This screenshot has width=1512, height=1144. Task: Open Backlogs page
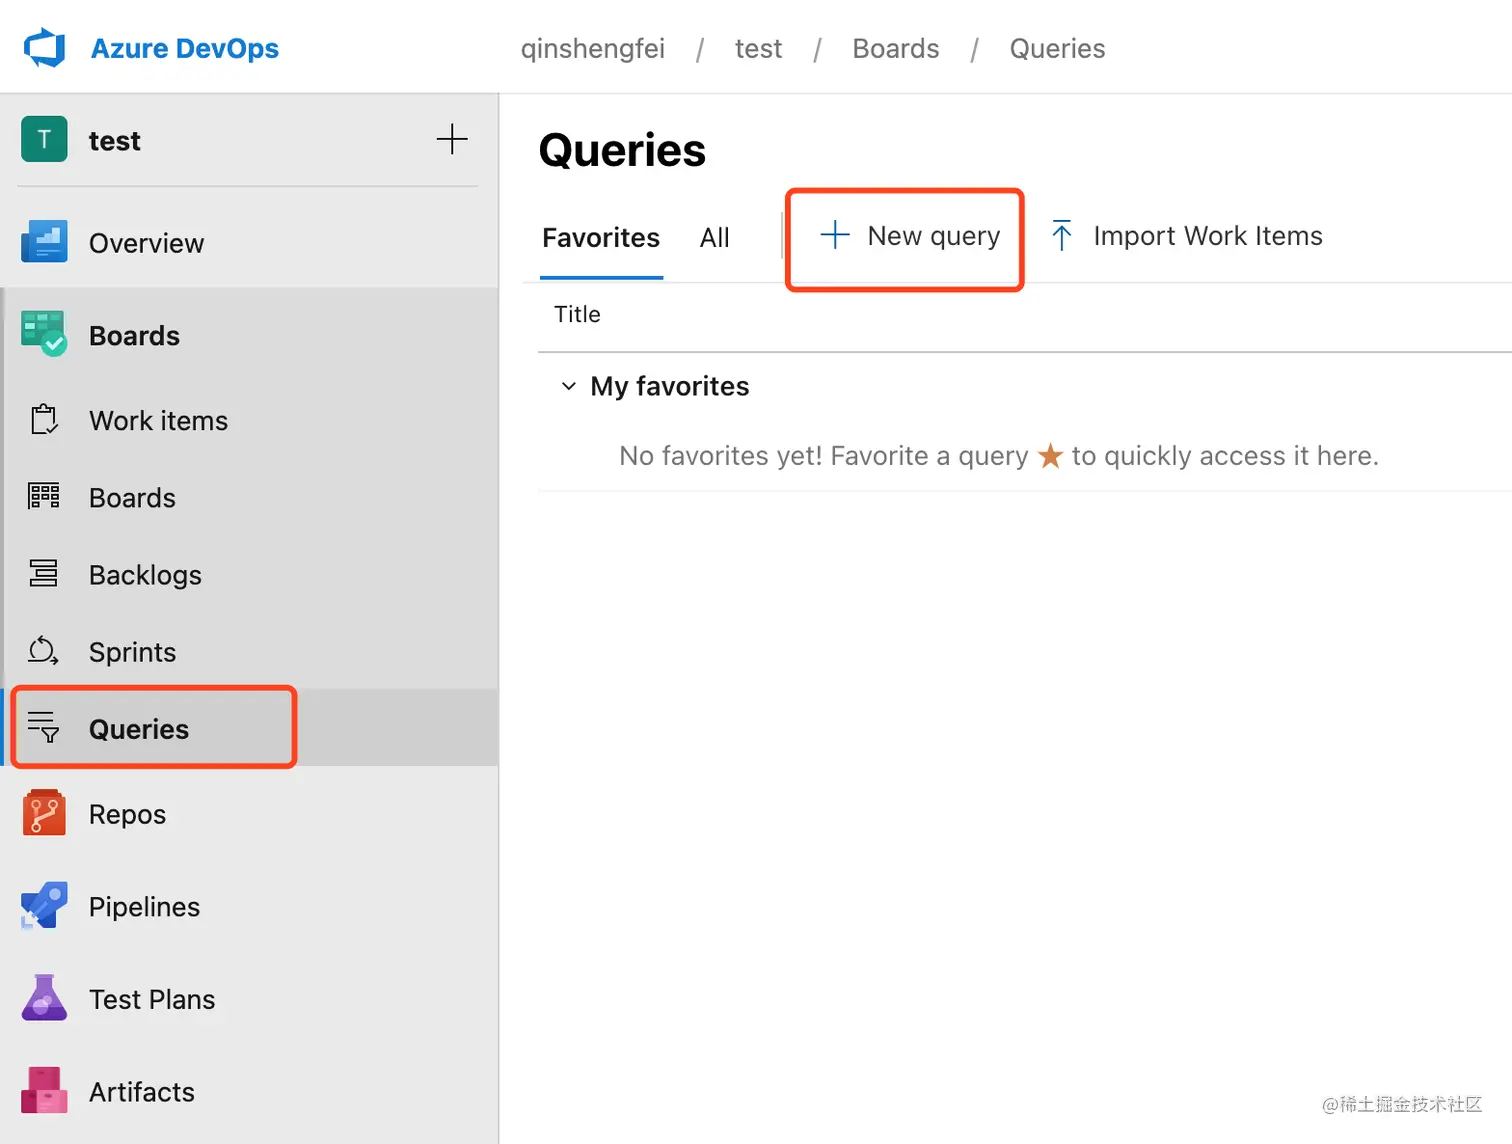click(145, 575)
